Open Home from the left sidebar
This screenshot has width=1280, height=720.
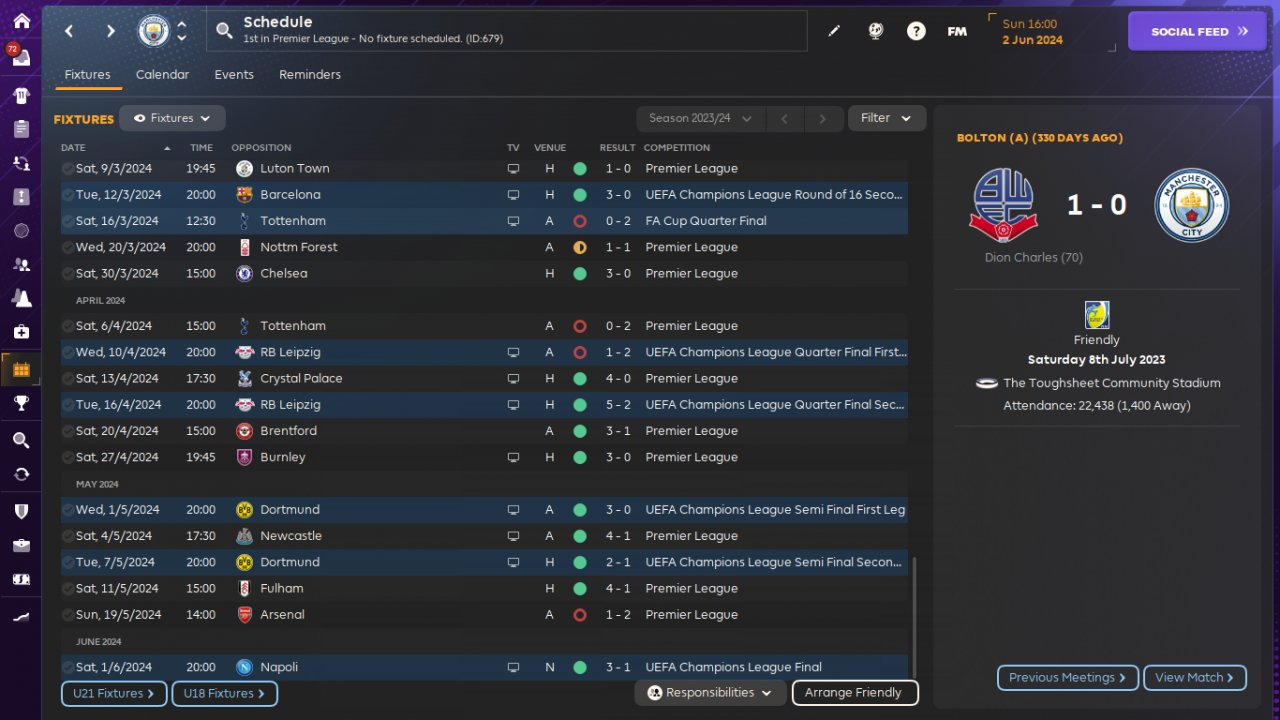[x=21, y=21]
